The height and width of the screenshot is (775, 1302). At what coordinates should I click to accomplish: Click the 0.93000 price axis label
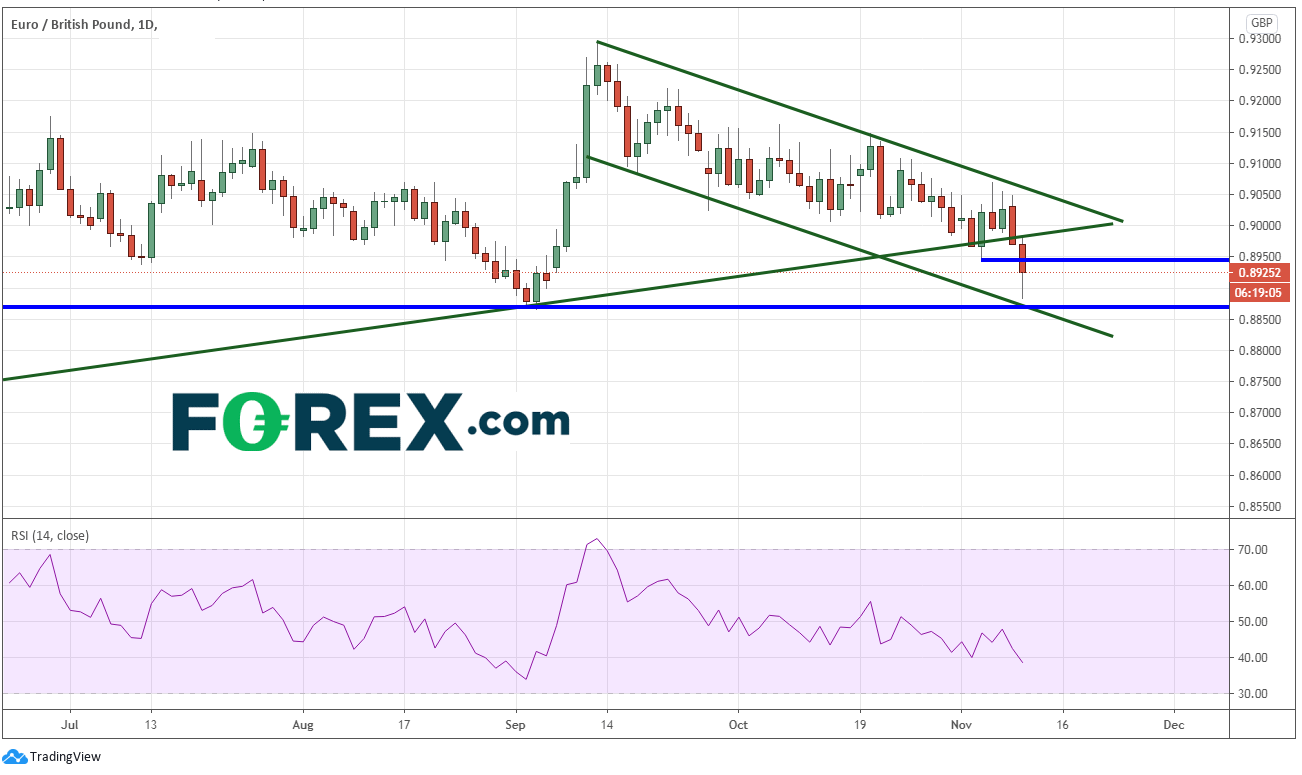pos(1258,39)
